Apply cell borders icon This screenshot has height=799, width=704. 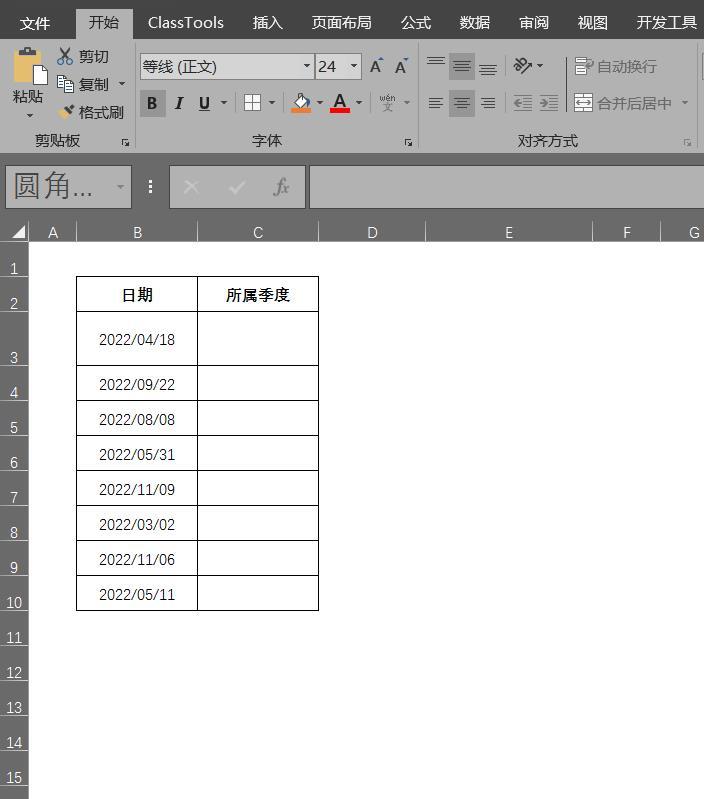(x=252, y=103)
